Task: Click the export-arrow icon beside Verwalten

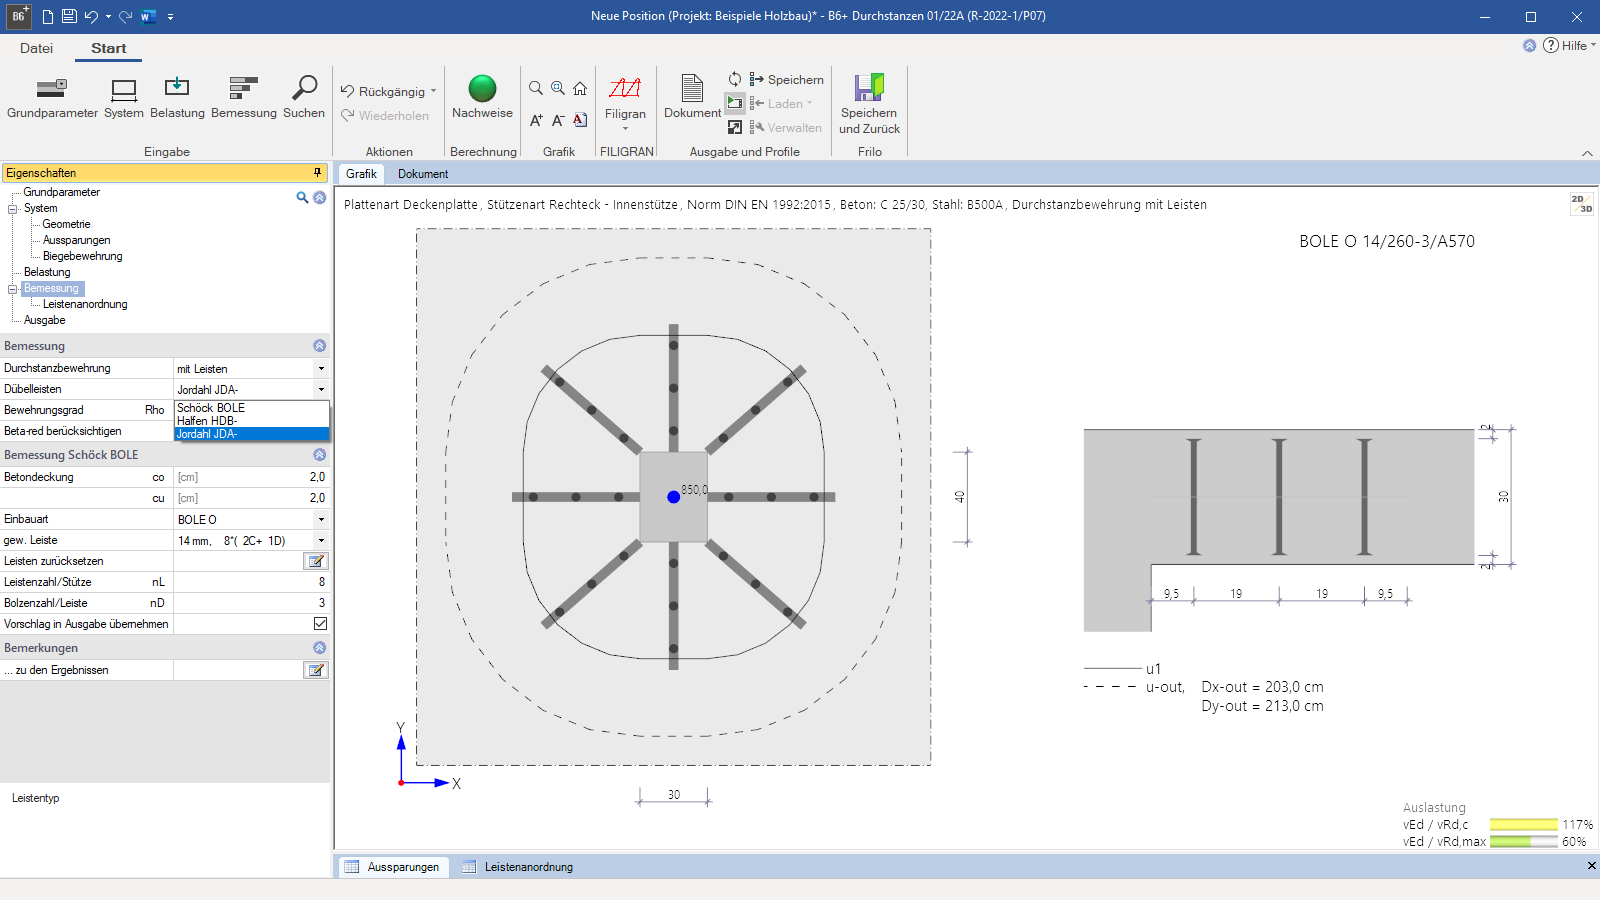Action: click(735, 127)
